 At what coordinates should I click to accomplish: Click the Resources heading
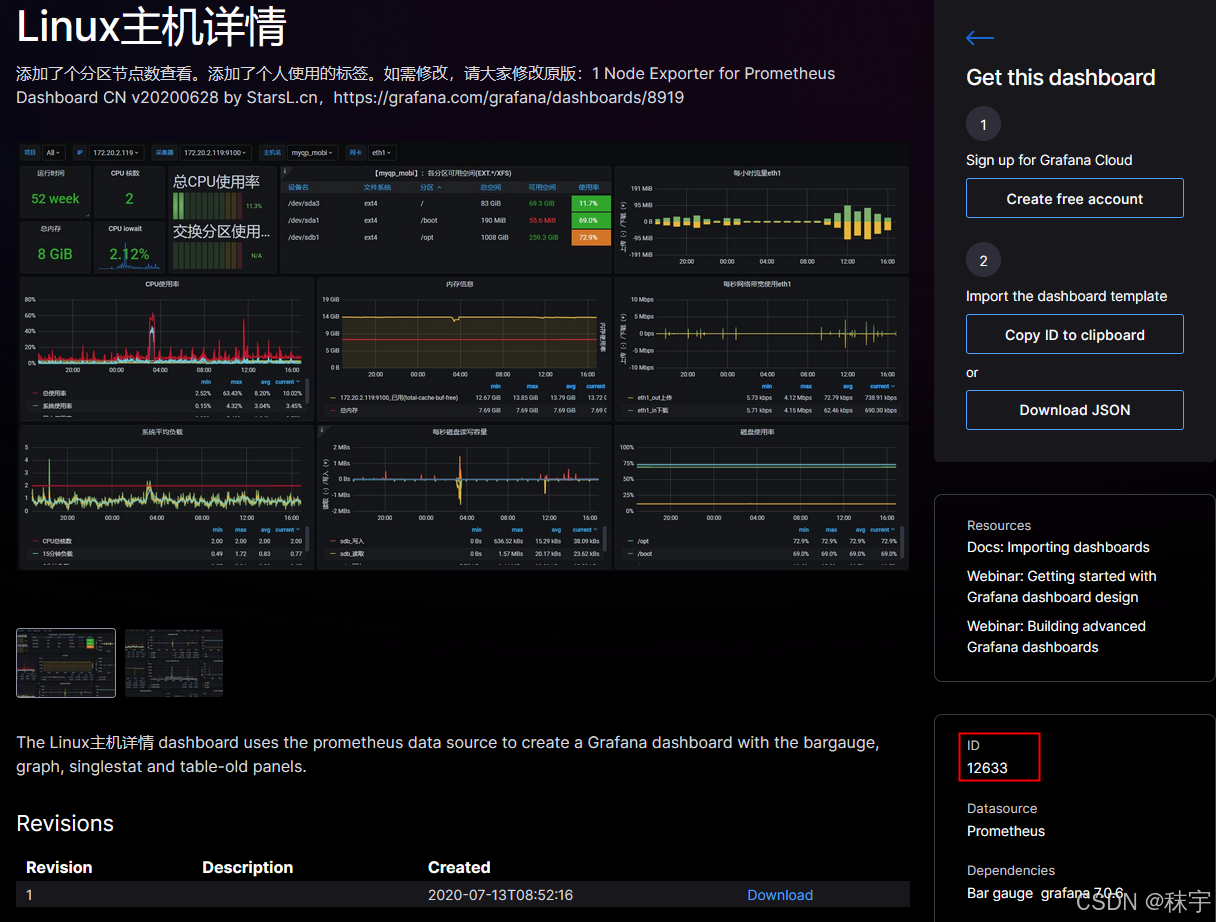[x=999, y=525]
